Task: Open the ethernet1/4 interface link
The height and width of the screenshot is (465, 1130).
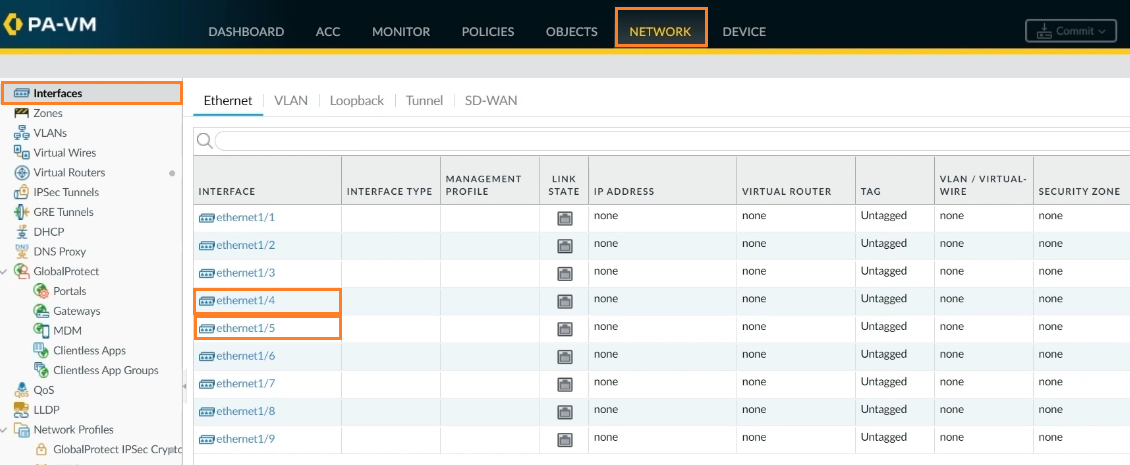Action: pos(246,301)
